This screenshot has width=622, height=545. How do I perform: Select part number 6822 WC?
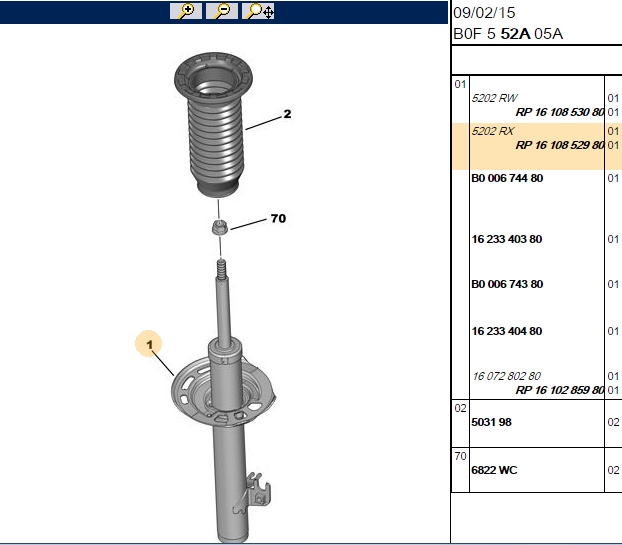pyautogui.click(x=494, y=470)
